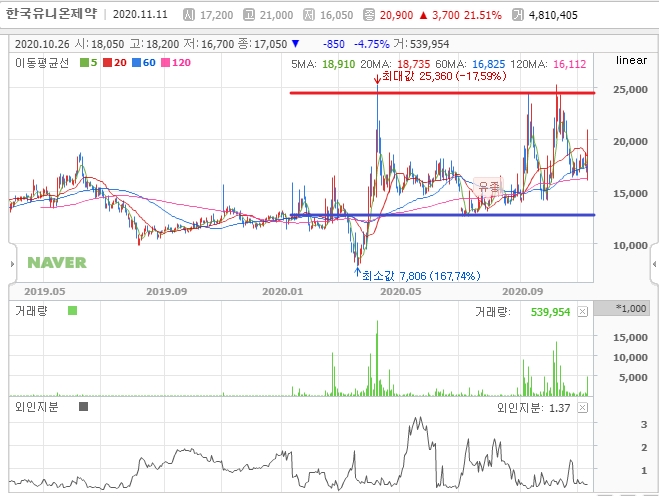
Task: Click the 60MA value 16,825
Action: (488, 64)
